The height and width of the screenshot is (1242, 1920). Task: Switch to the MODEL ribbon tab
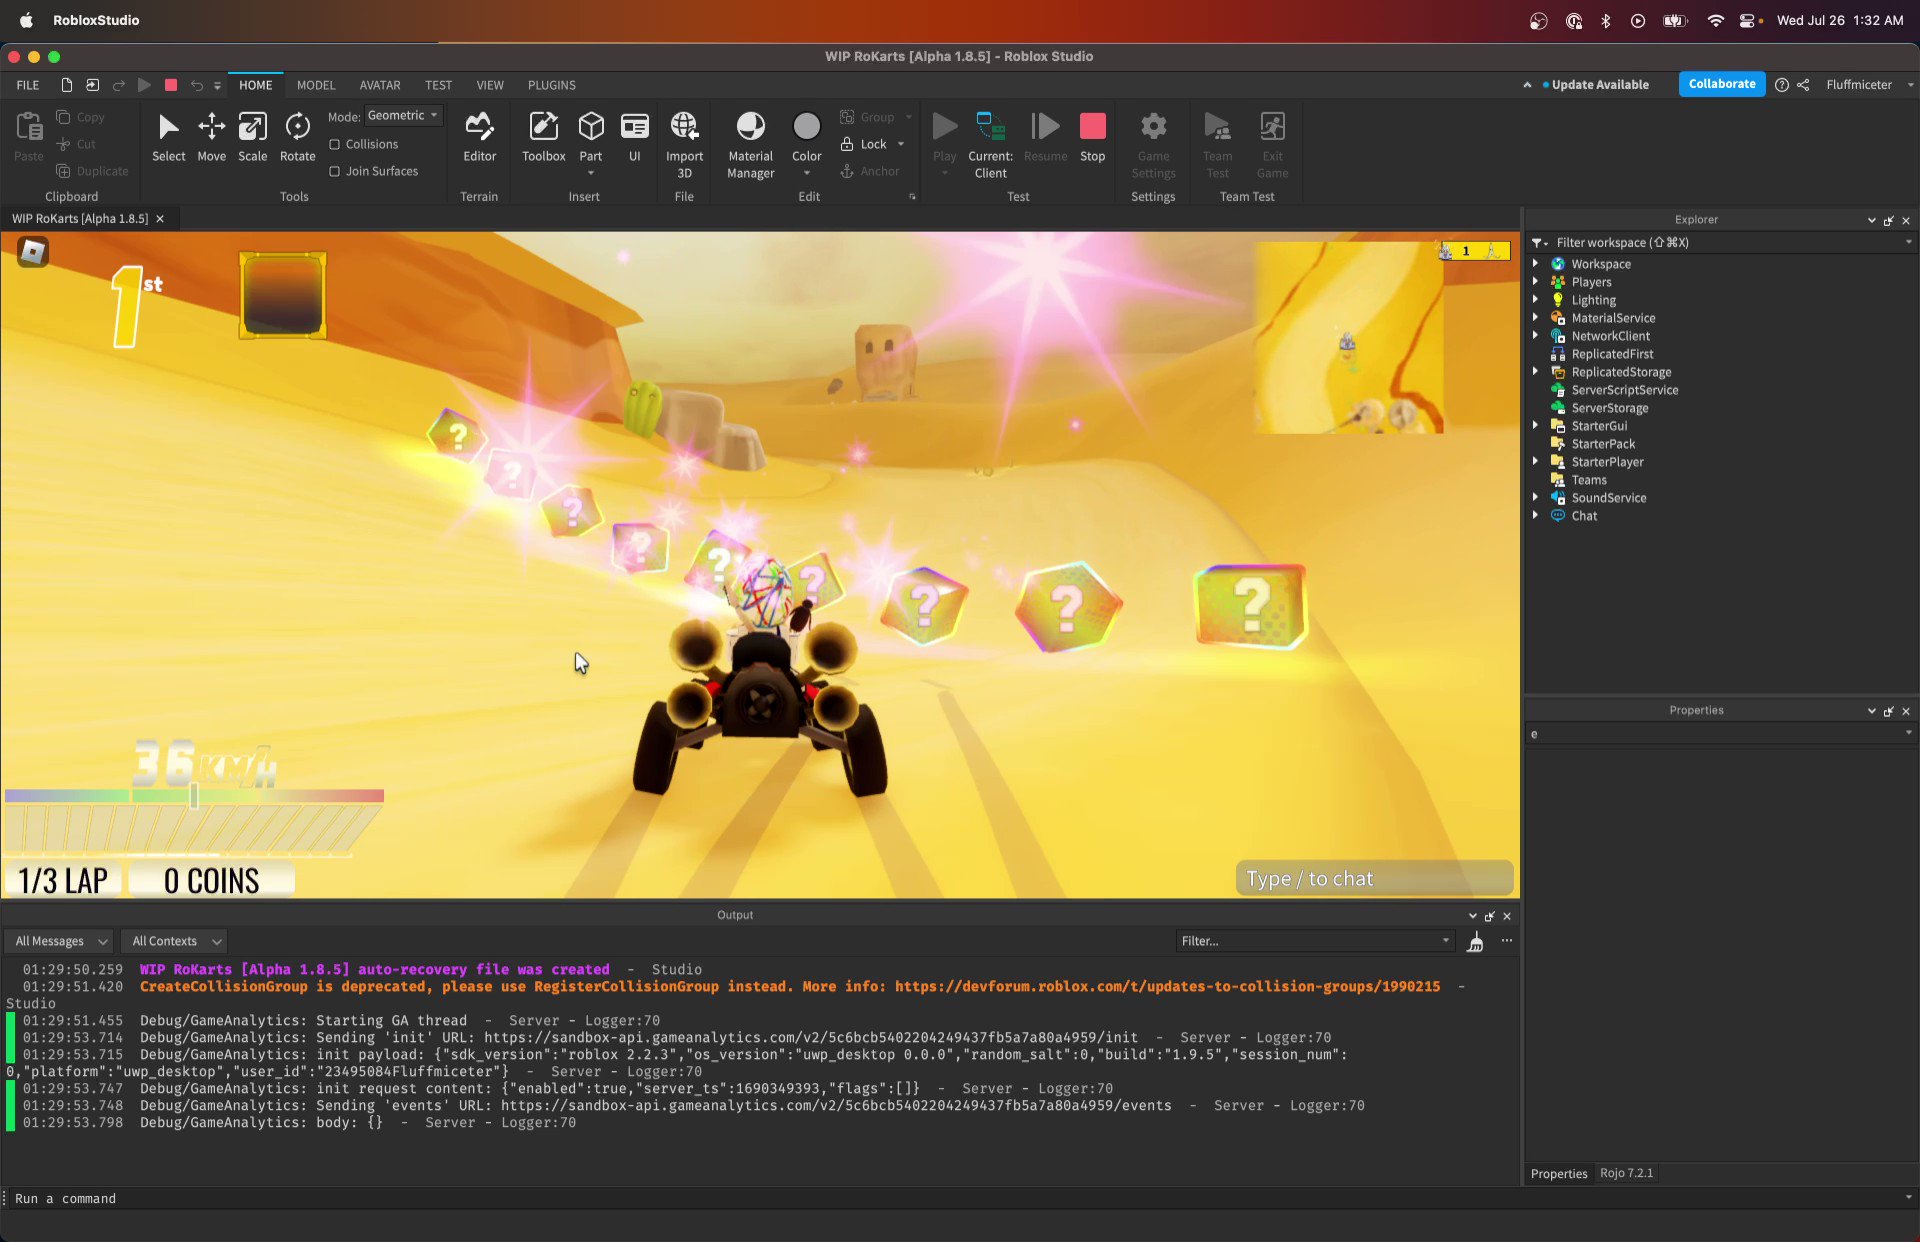316,85
